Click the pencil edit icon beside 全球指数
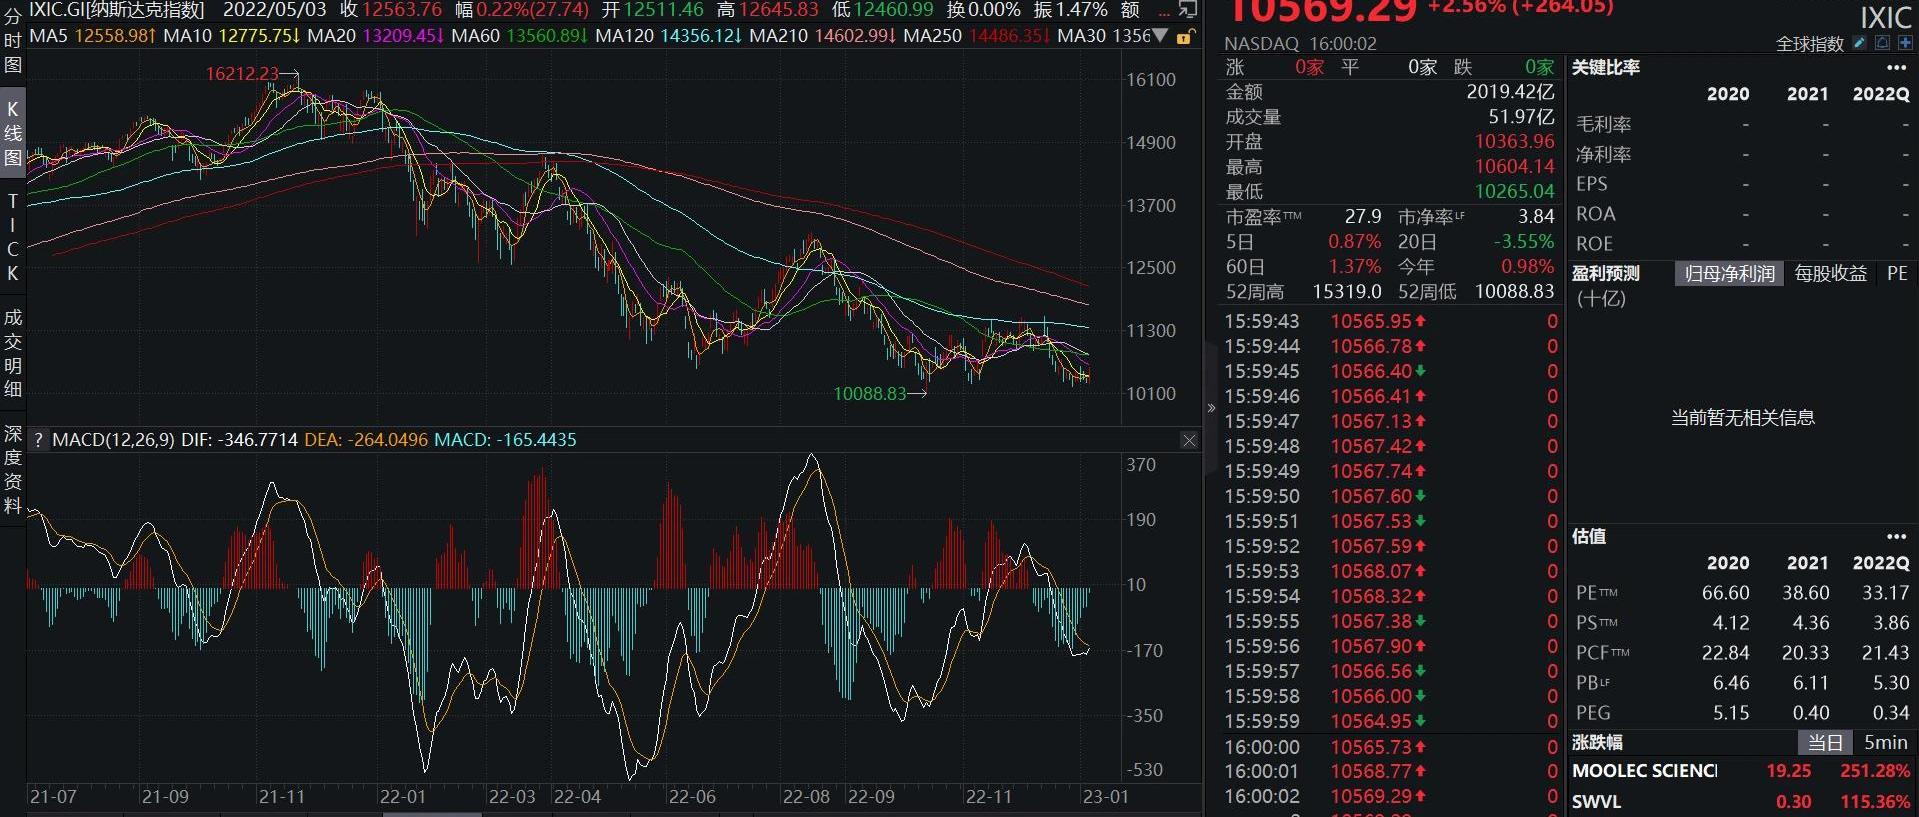1919x817 pixels. 1859,43
